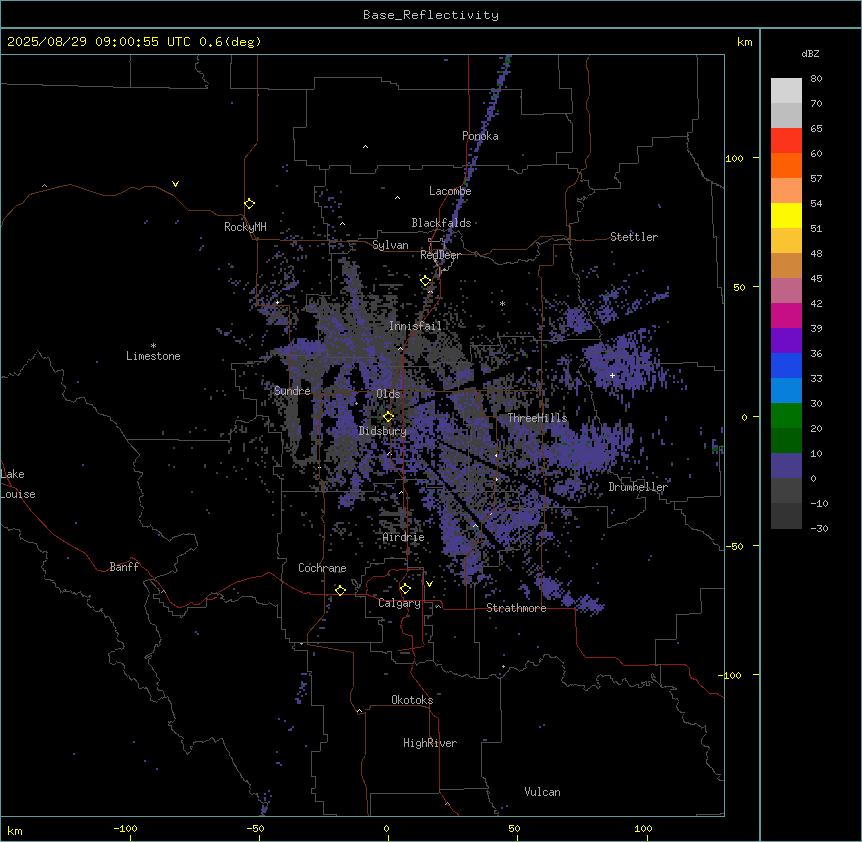The width and height of the screenshot is (862, 842).
Task: Select the yellow 51-54 dBZ legend swatch
Action: click(786, 215)
